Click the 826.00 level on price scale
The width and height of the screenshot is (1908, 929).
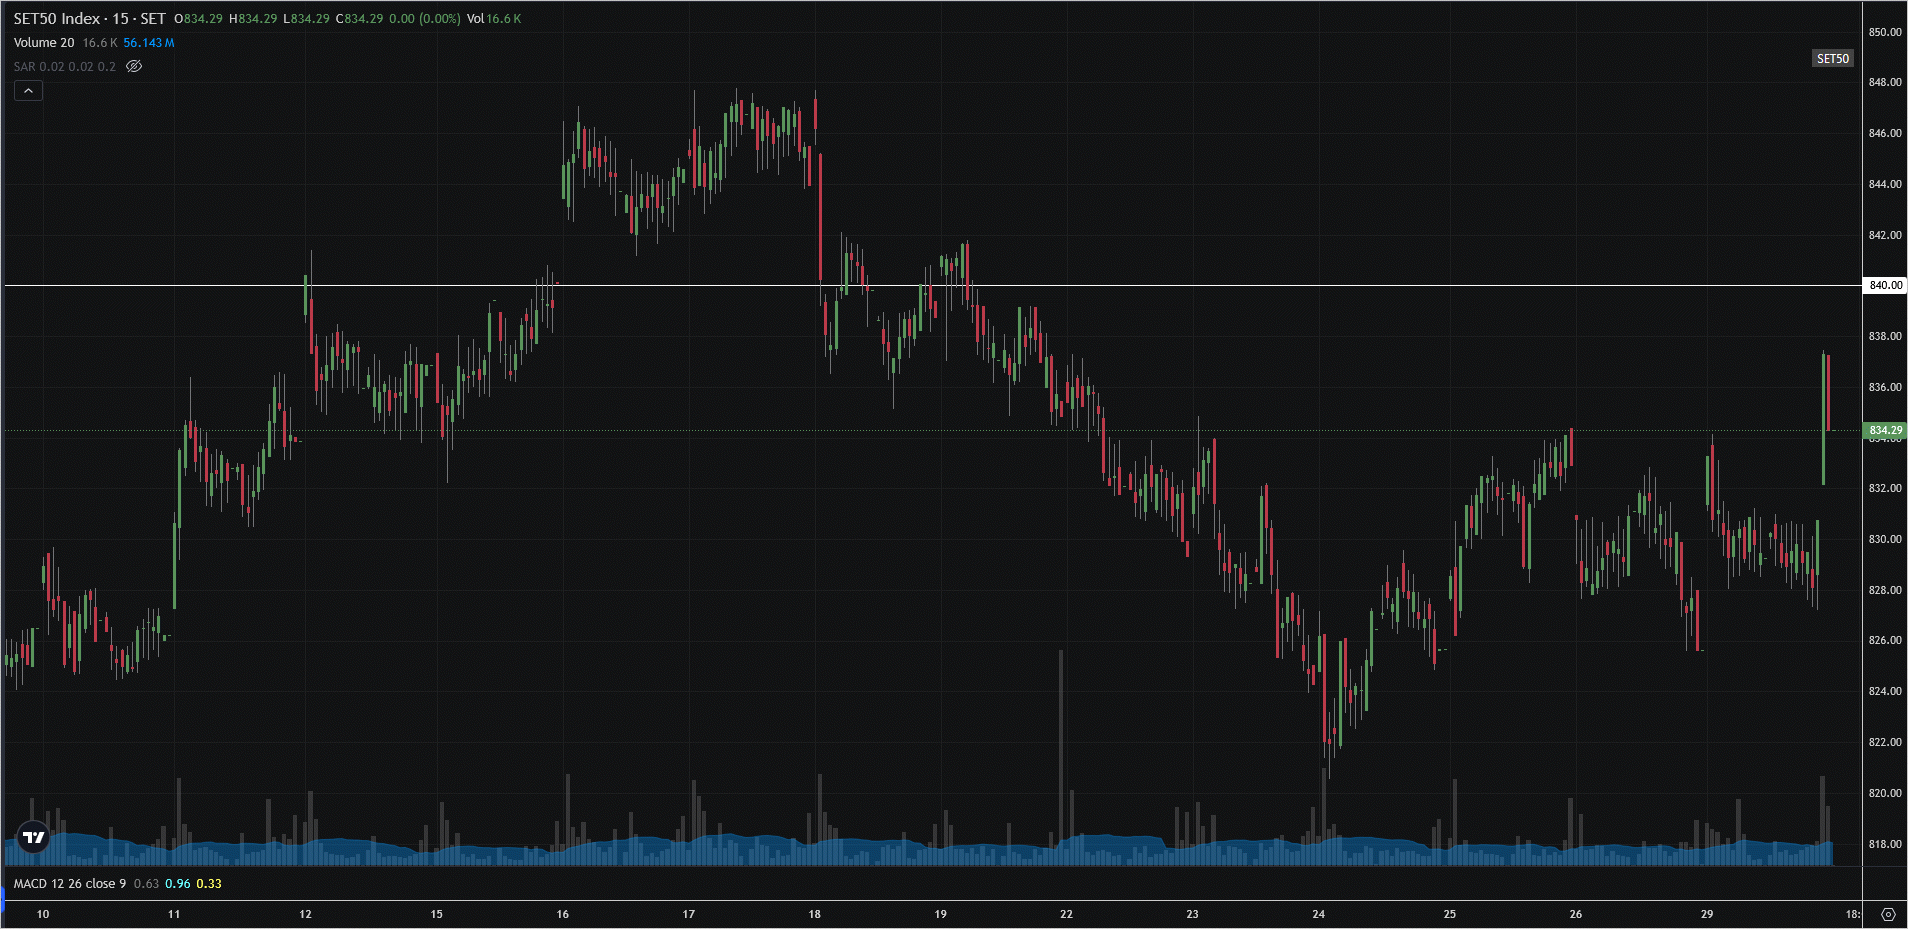click(x=1885, y=640)
